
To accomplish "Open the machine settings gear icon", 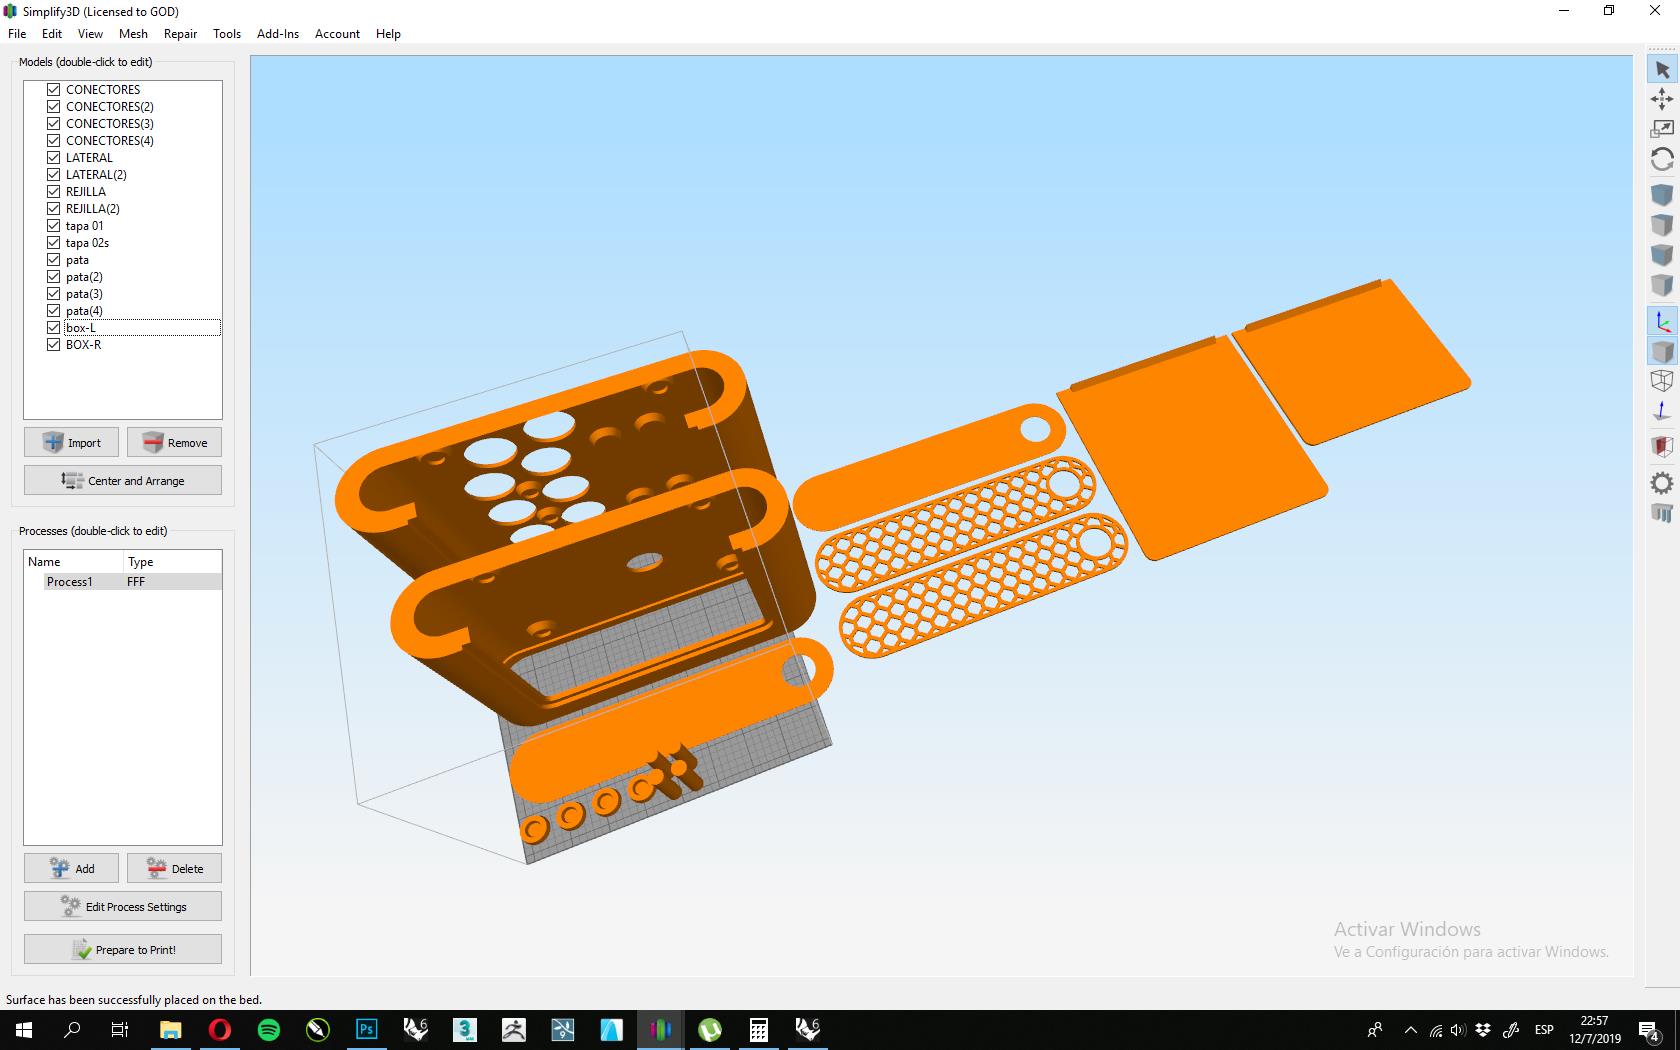I will point(1662,482).
